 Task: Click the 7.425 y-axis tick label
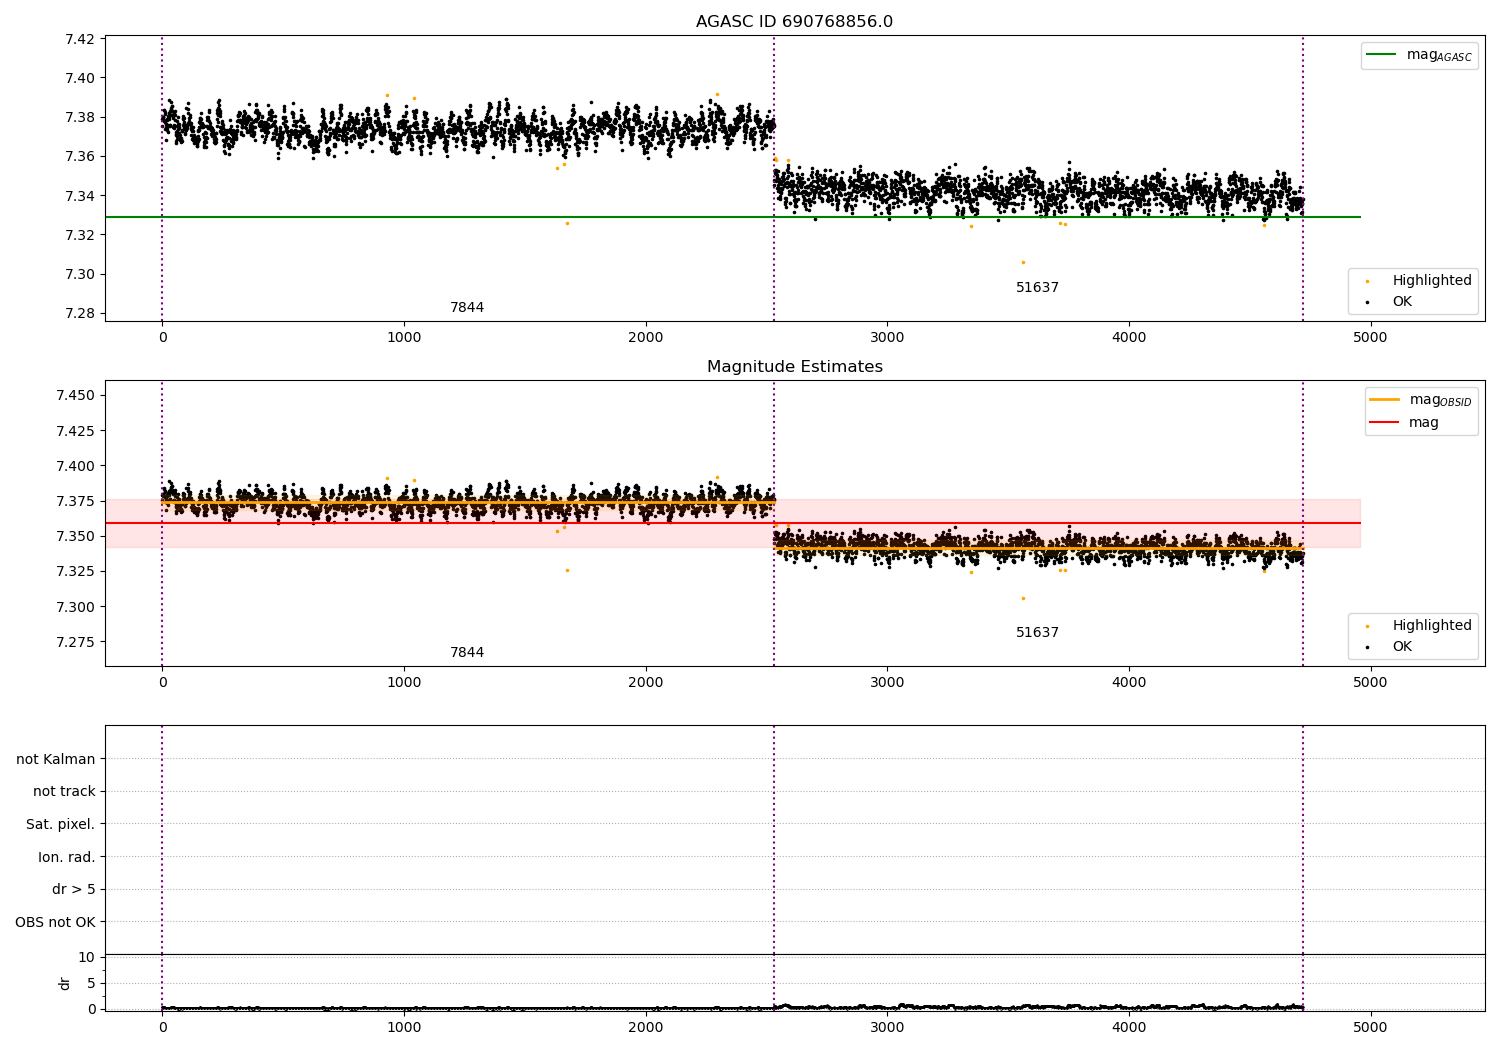(x=75, y=431)
